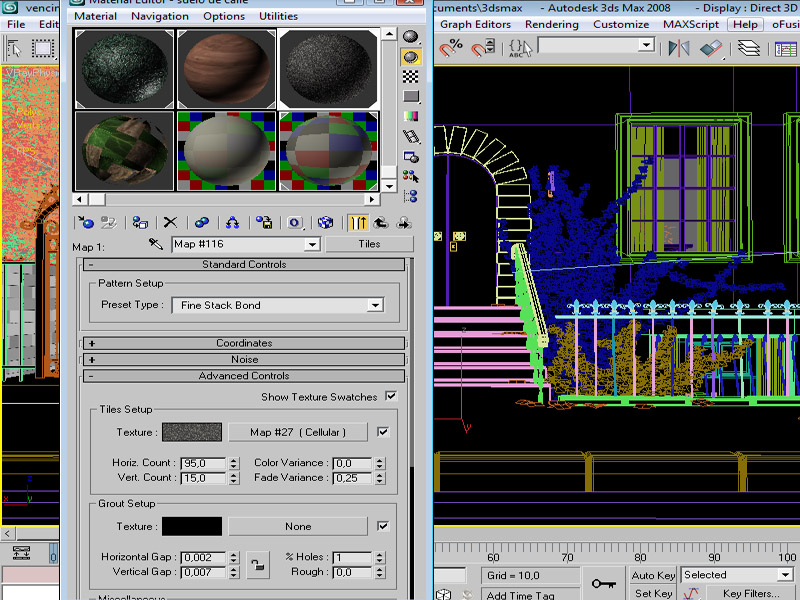Open Preset Type Fine Stack Bond dropdown
Image resolution: width=800 pixels, height=600 pixels.
point(375,305)
